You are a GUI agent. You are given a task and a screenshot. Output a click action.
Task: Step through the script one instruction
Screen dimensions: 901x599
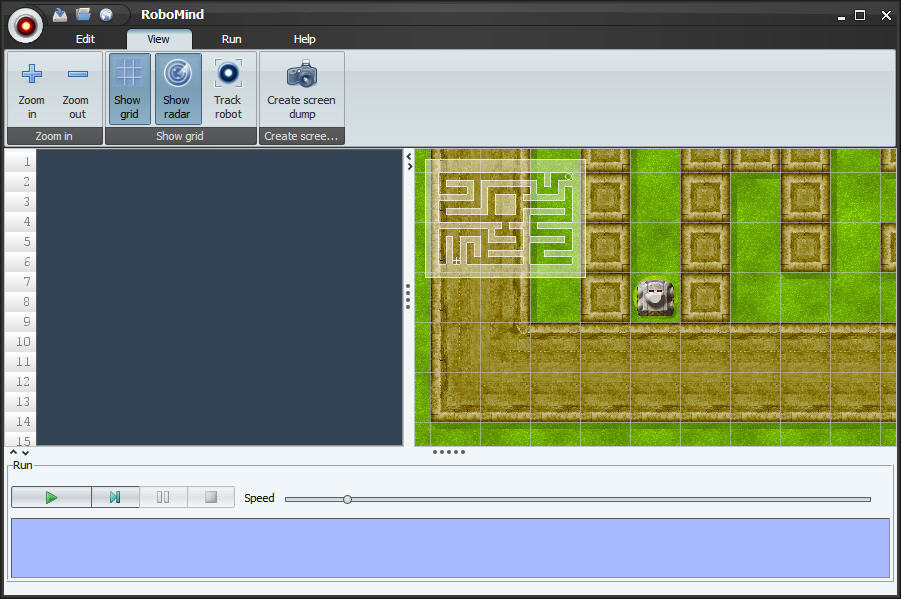115,497
